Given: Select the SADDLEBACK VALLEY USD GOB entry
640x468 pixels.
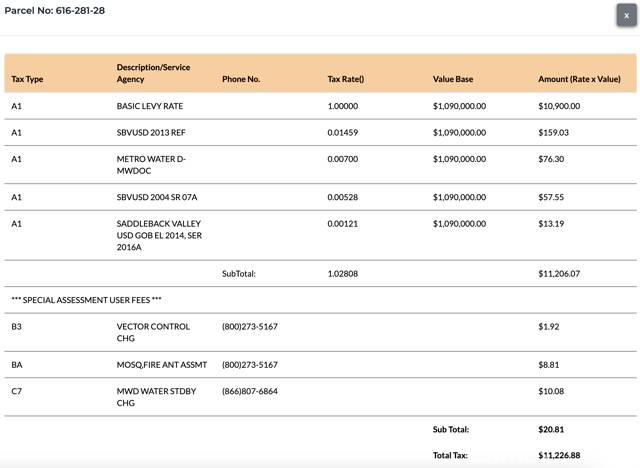Looking at the screenshot, I should (159, 235).
